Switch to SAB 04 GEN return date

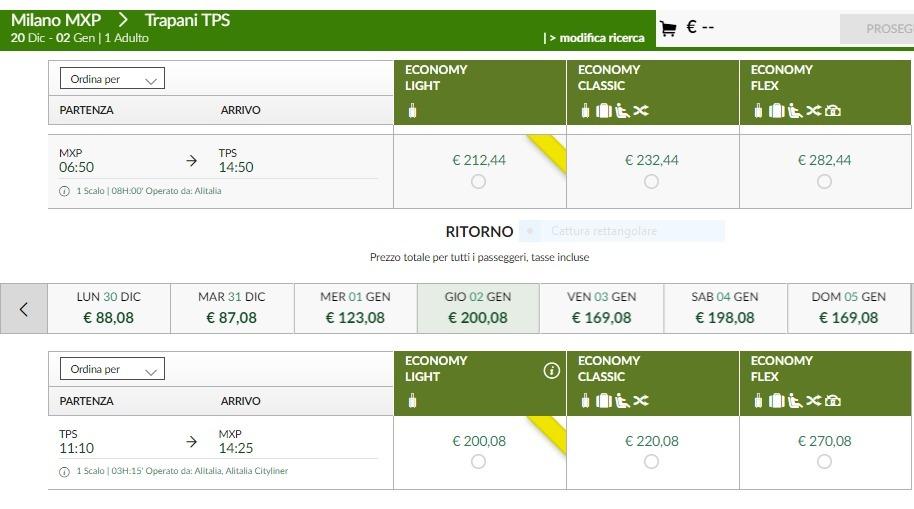[x=725, y=308]
